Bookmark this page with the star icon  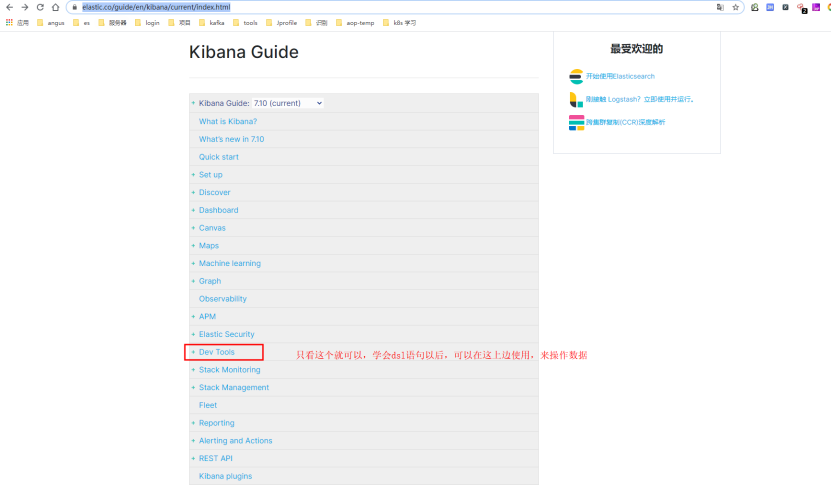[x=736, y=7]
